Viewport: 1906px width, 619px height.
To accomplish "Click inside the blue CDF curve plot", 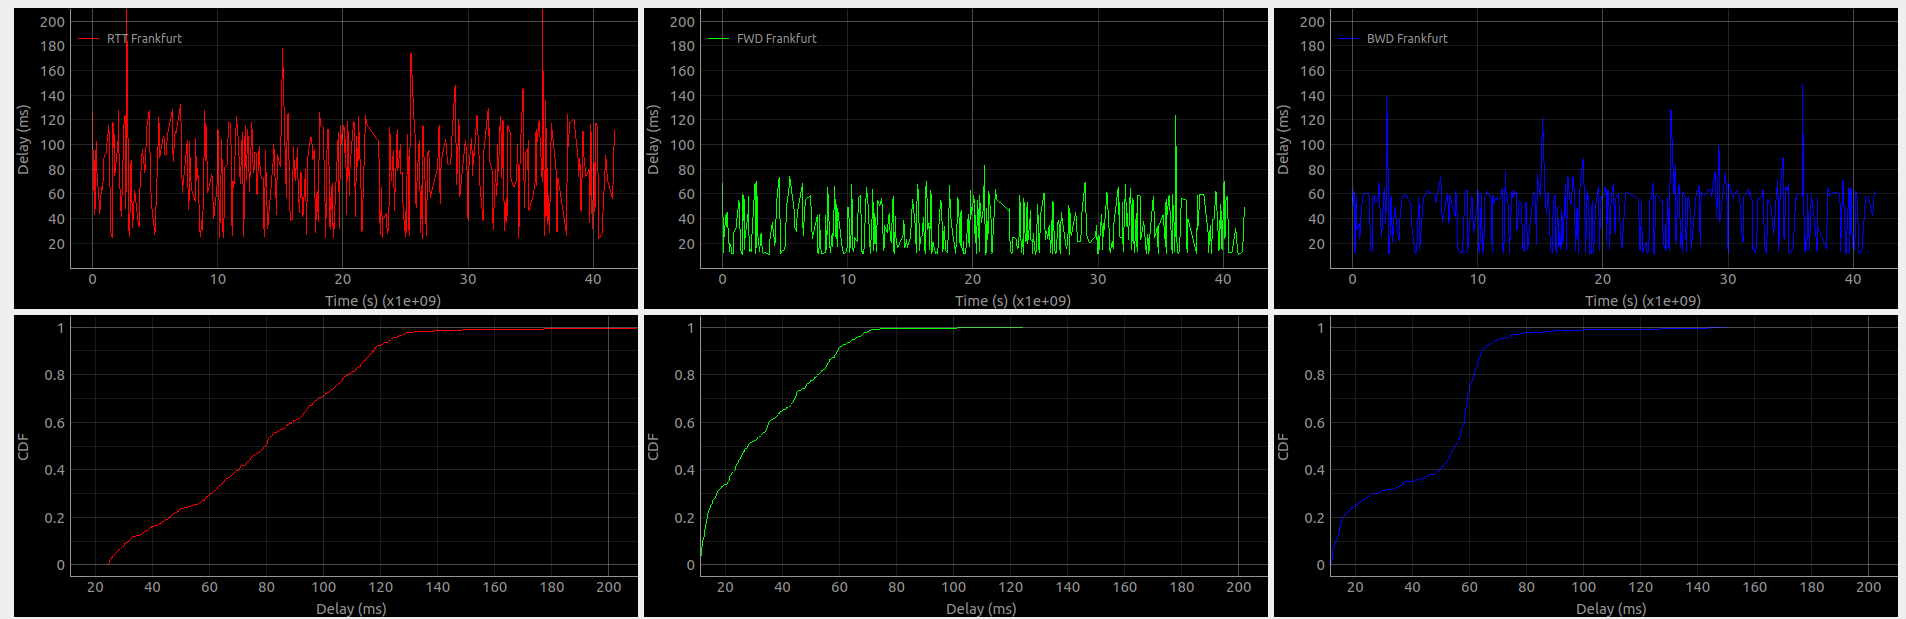I will click(x=1614, y=447).
